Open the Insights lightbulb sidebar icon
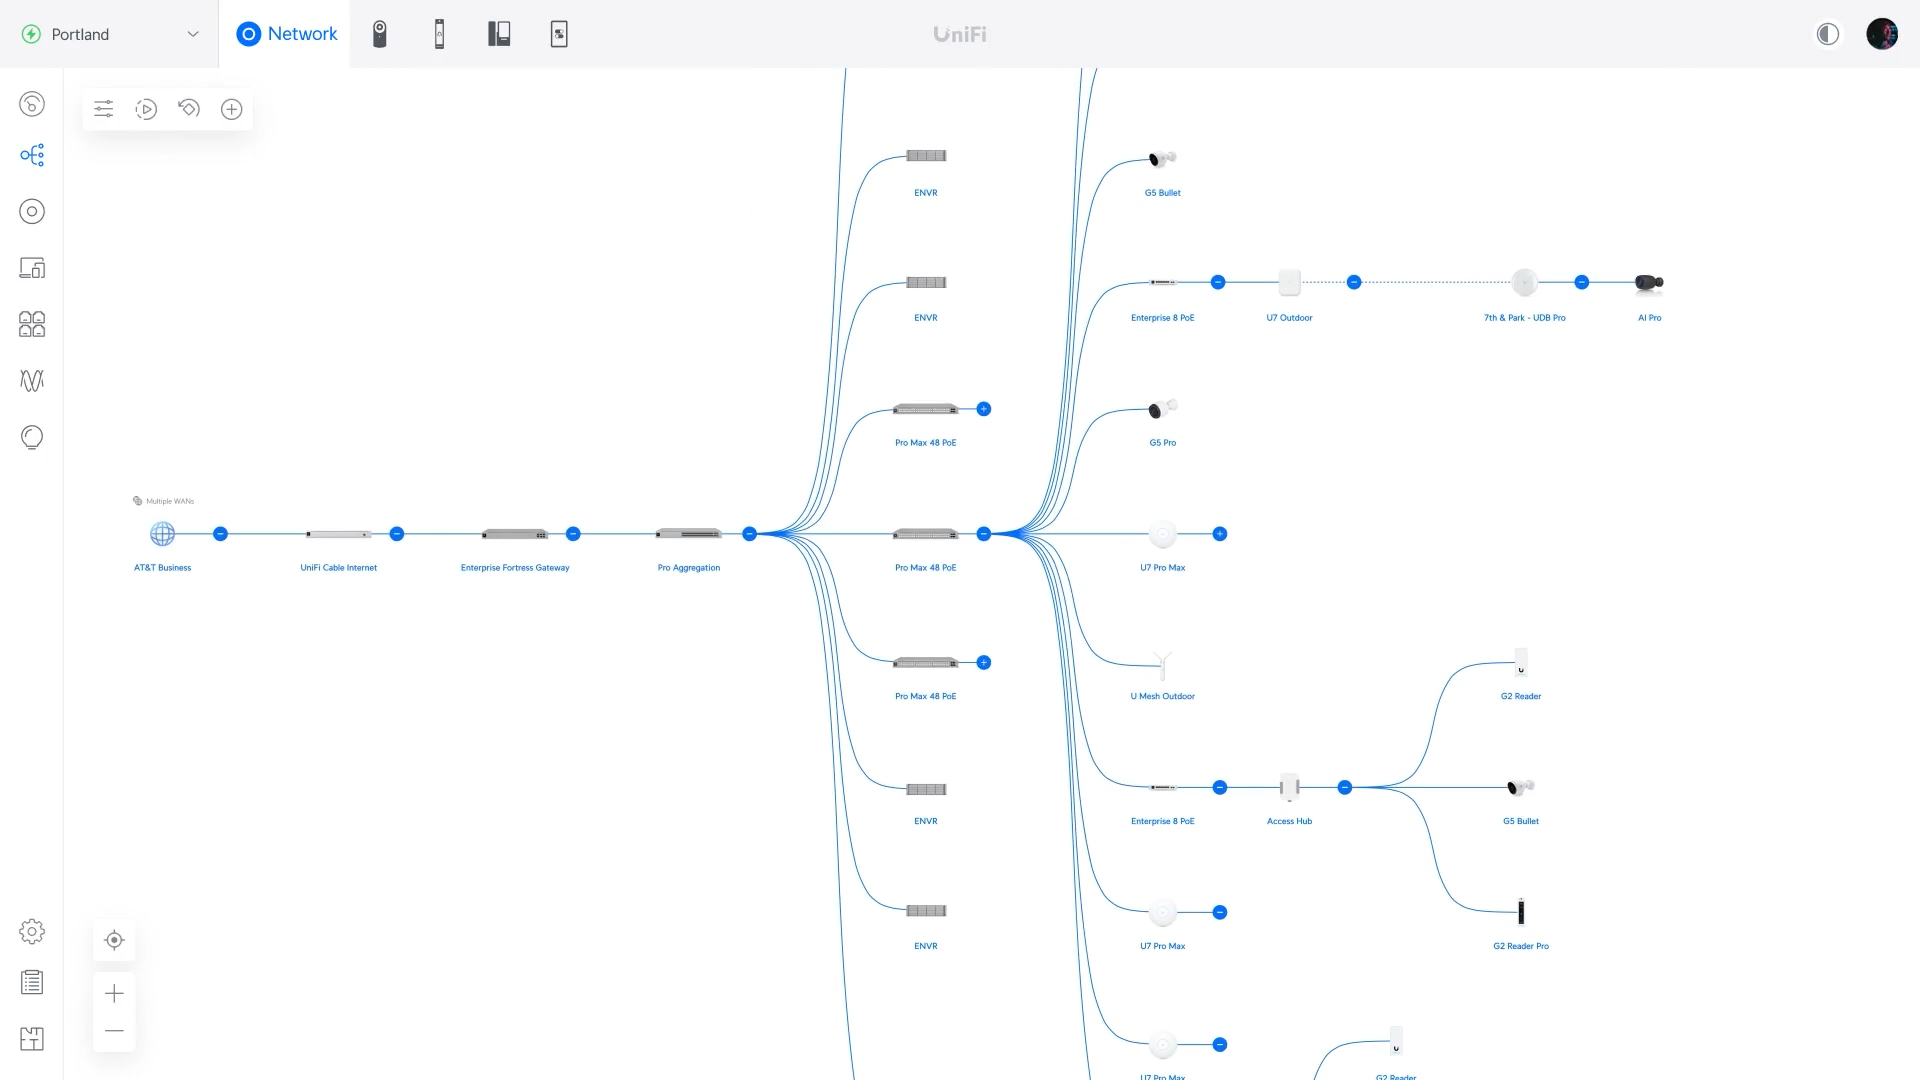1920x1080 pixels. 32,437
